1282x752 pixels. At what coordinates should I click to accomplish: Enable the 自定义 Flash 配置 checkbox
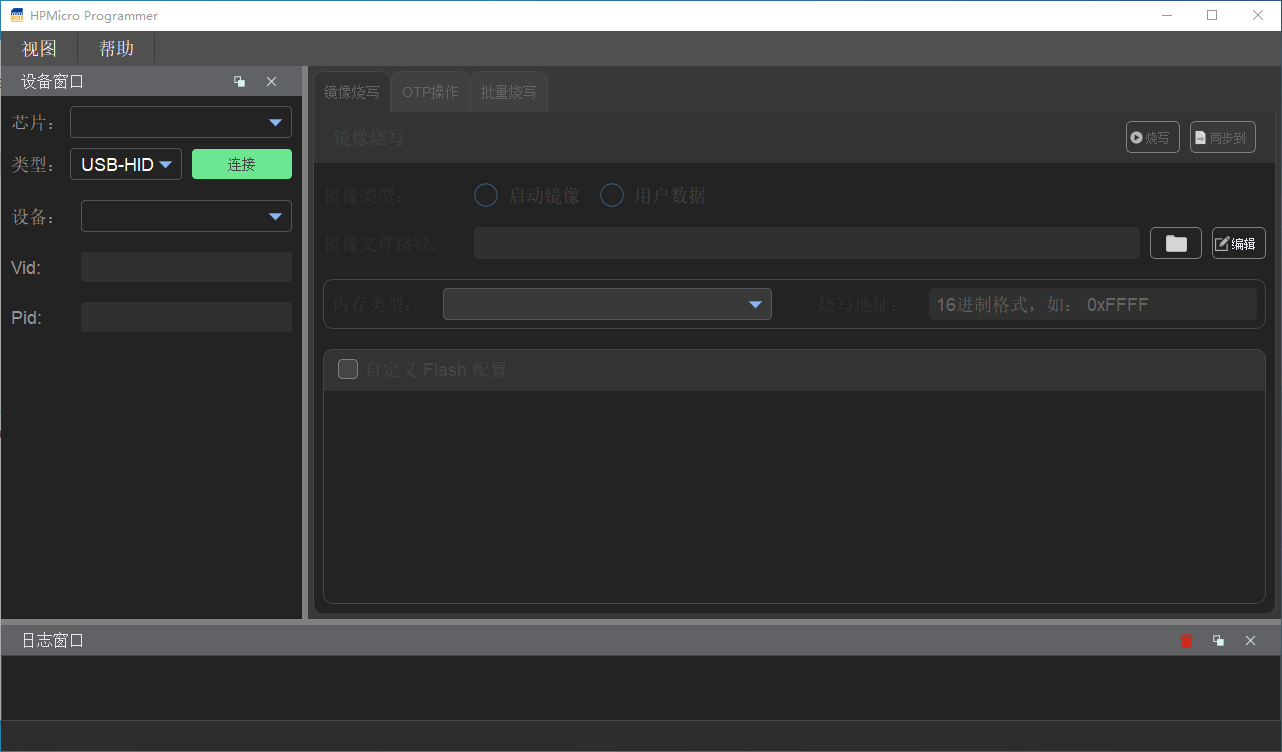pos(348,369)
